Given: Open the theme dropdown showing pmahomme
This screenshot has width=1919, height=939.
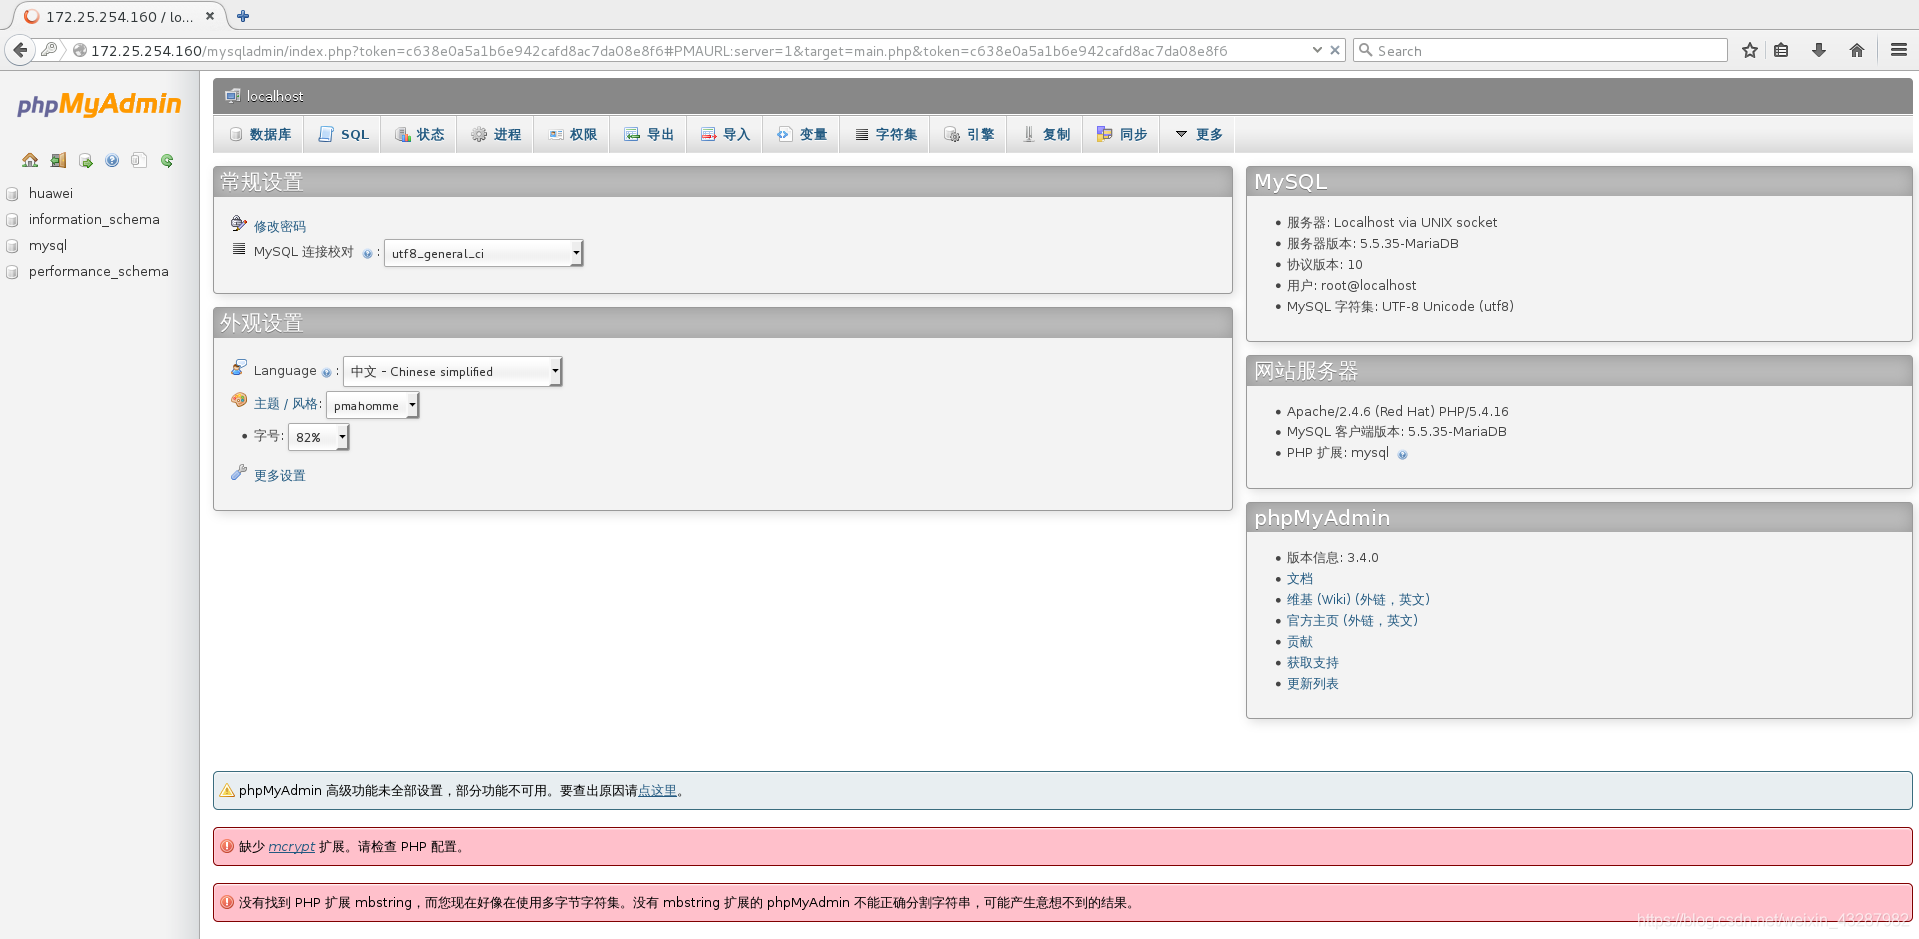Looking at the screenshot, I should (372, 405).
